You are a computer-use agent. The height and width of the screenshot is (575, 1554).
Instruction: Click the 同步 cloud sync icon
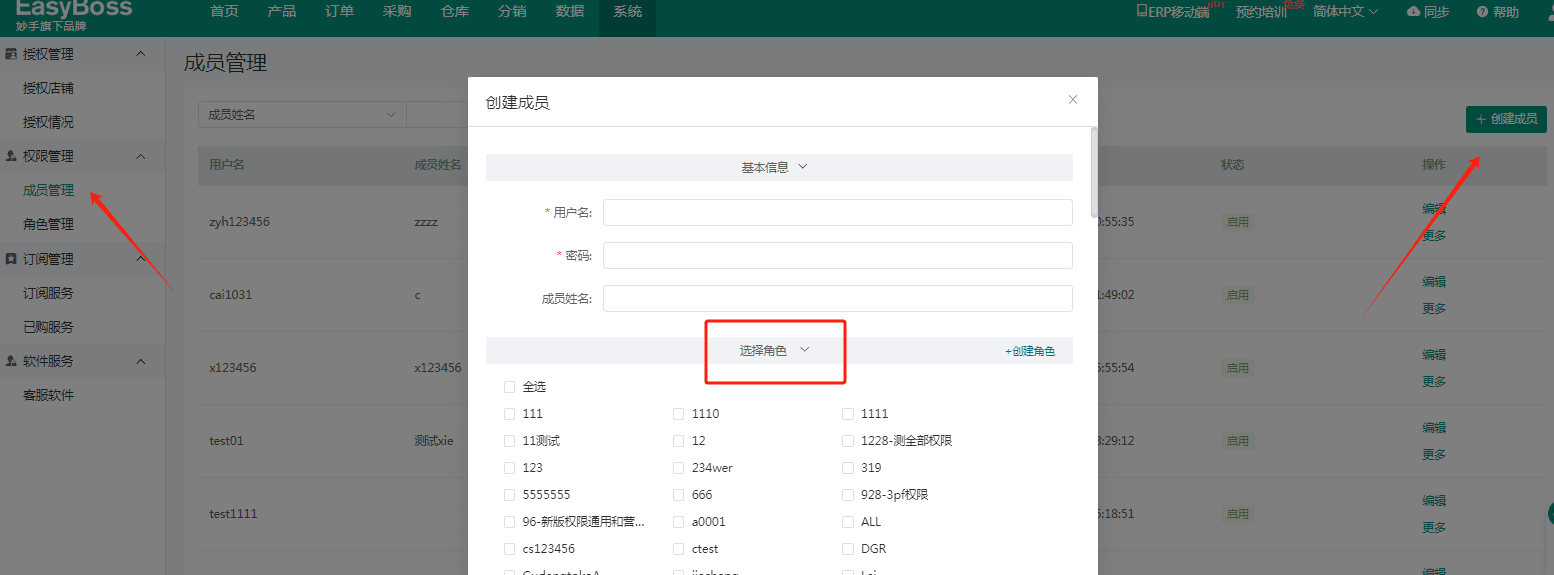pos(1412,12)
